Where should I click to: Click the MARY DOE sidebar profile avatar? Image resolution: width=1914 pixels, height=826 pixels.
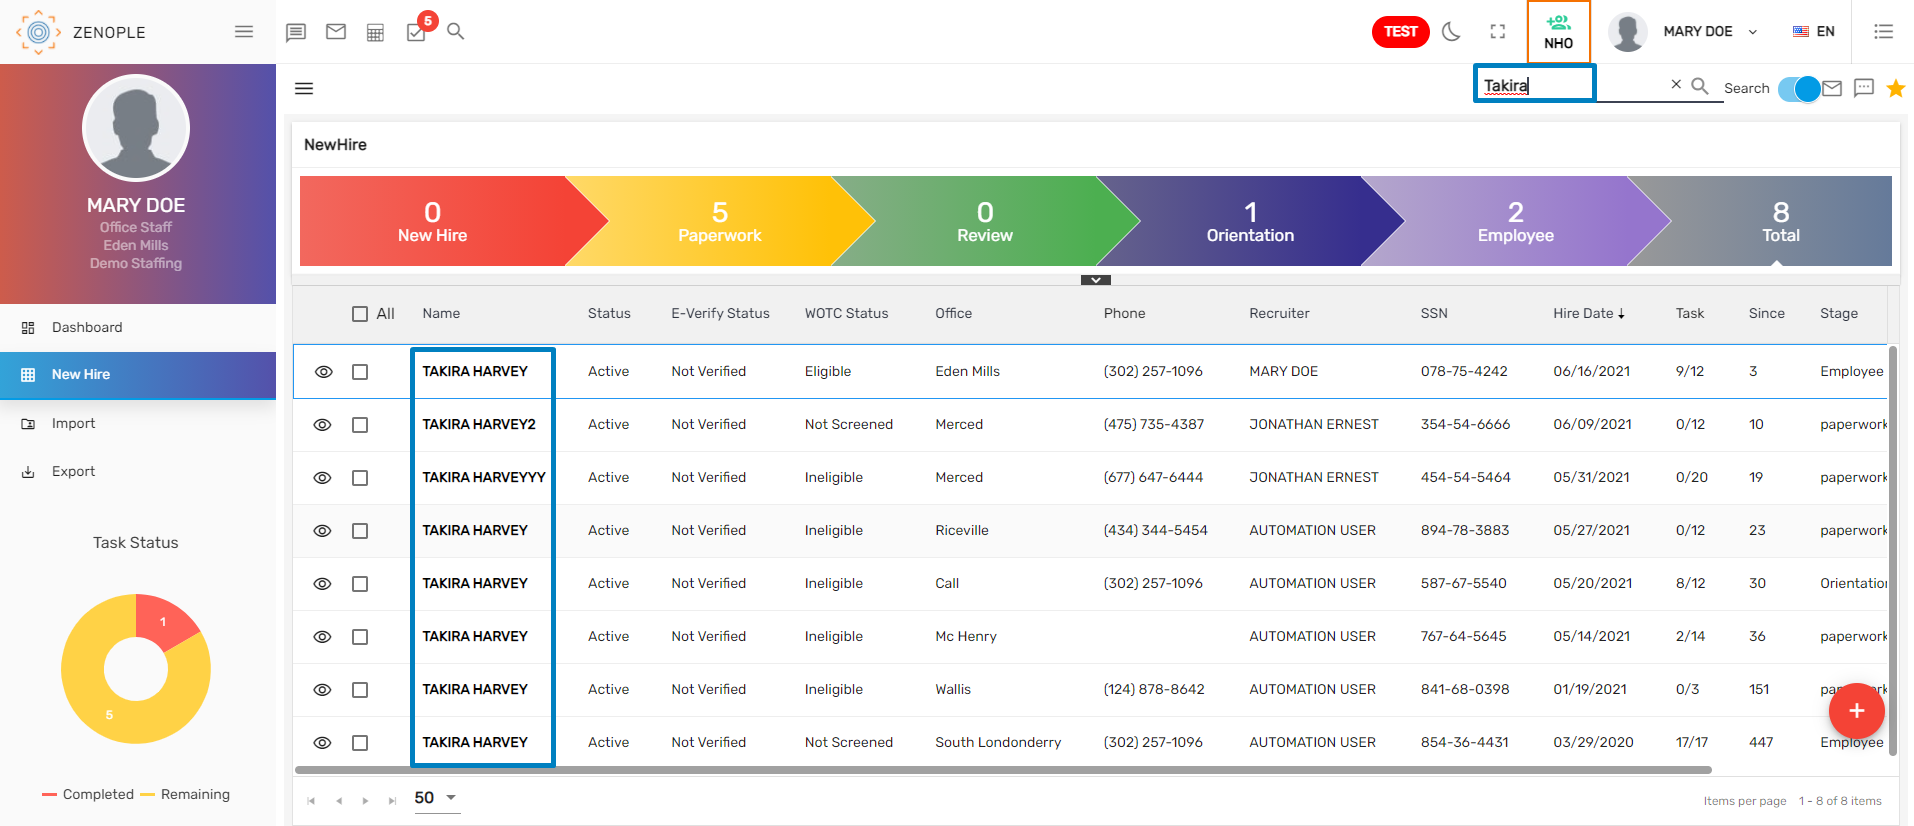[x=136, y=128]
